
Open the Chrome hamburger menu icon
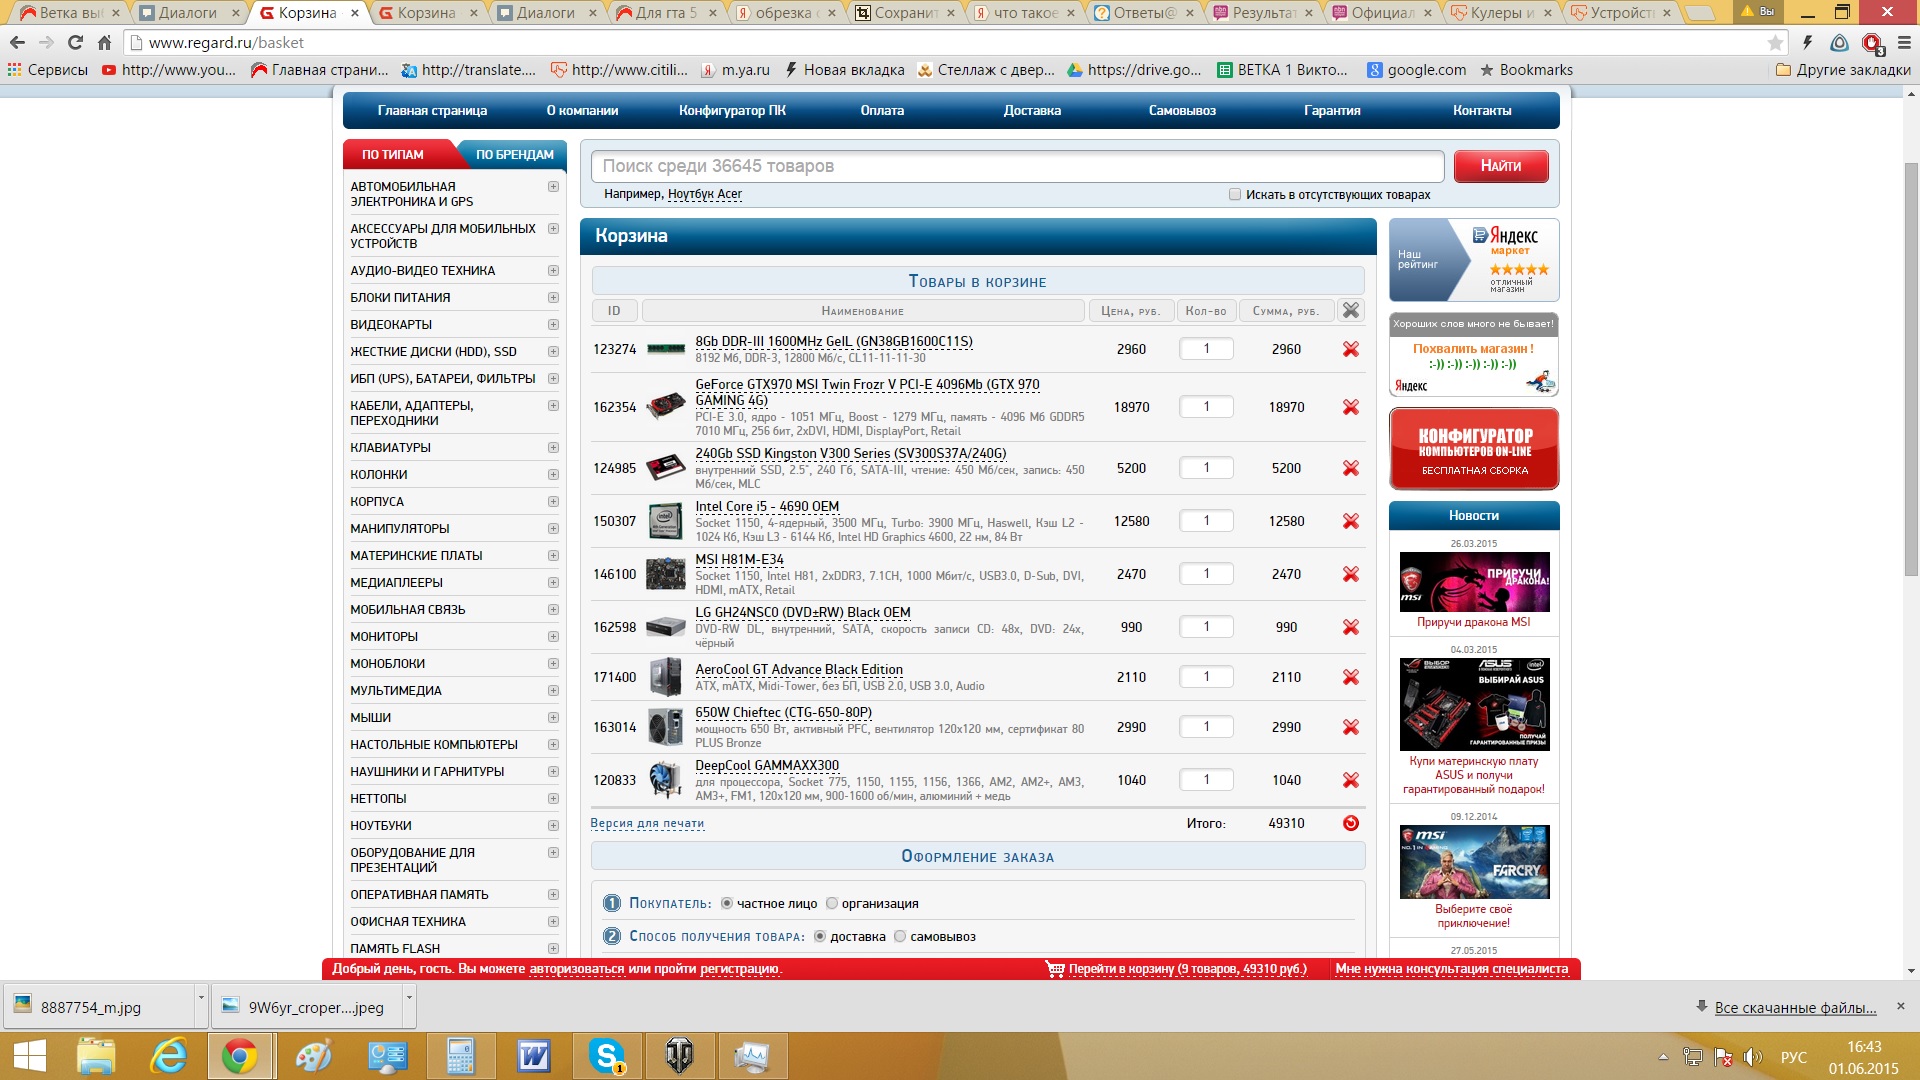(1904, 43)
